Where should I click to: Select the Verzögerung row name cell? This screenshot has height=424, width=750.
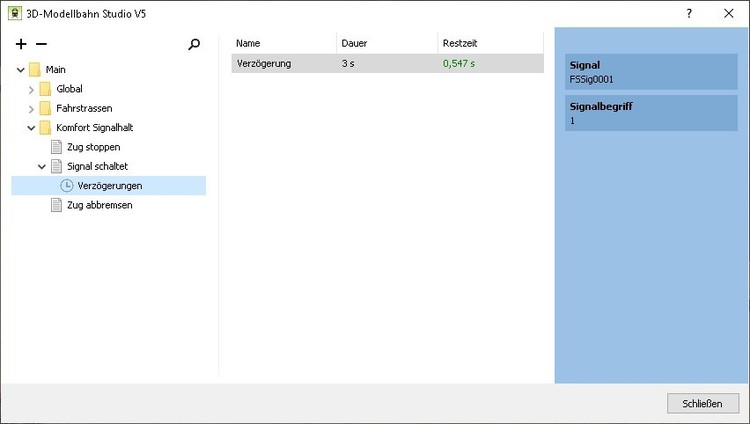(x=264, y=64)
